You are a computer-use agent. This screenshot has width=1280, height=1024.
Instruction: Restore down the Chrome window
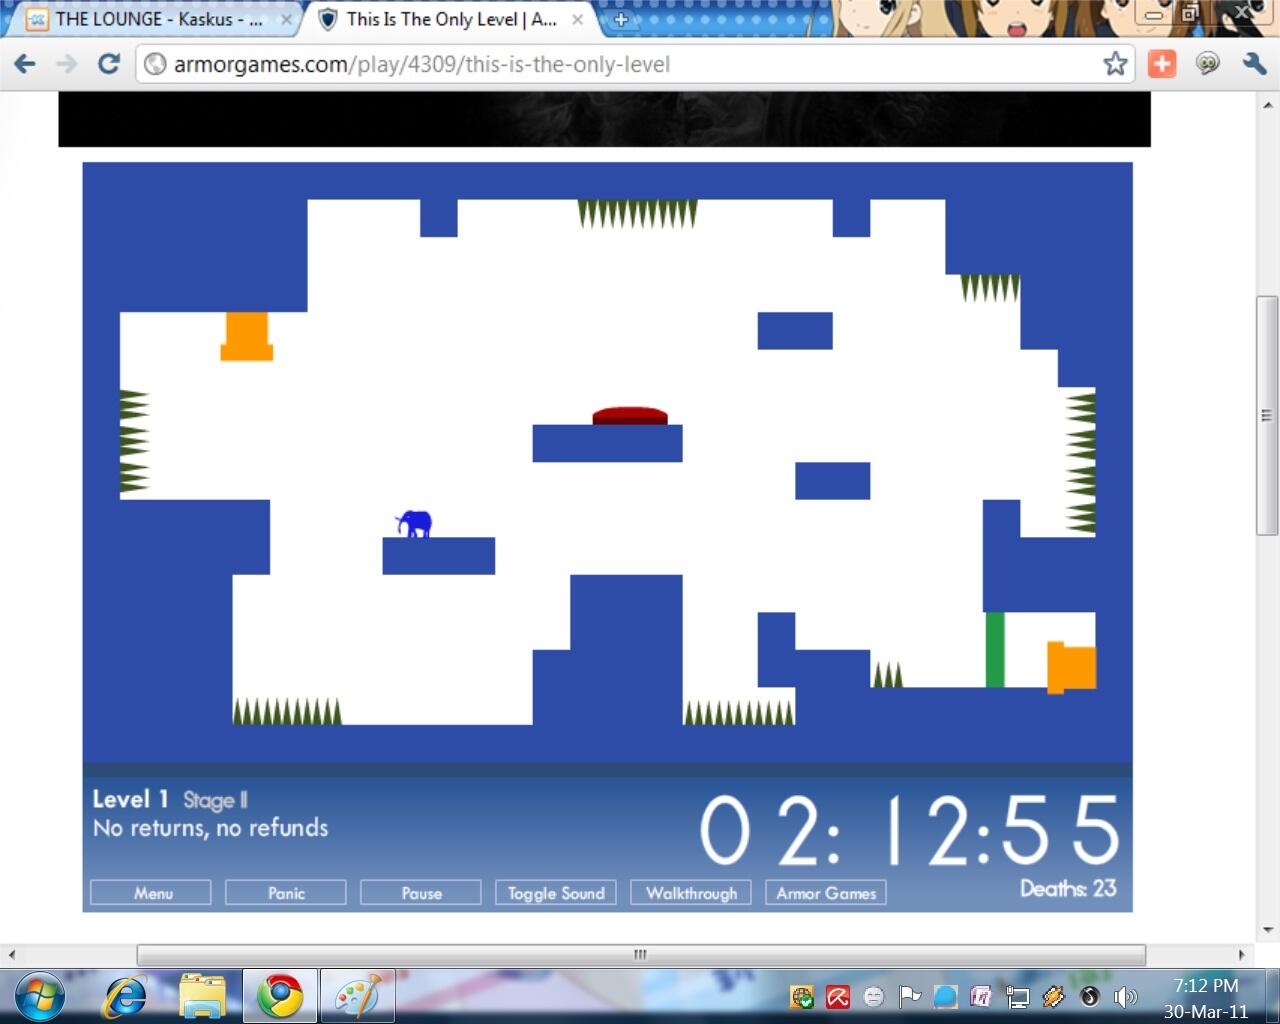[x=1189, y=13]
